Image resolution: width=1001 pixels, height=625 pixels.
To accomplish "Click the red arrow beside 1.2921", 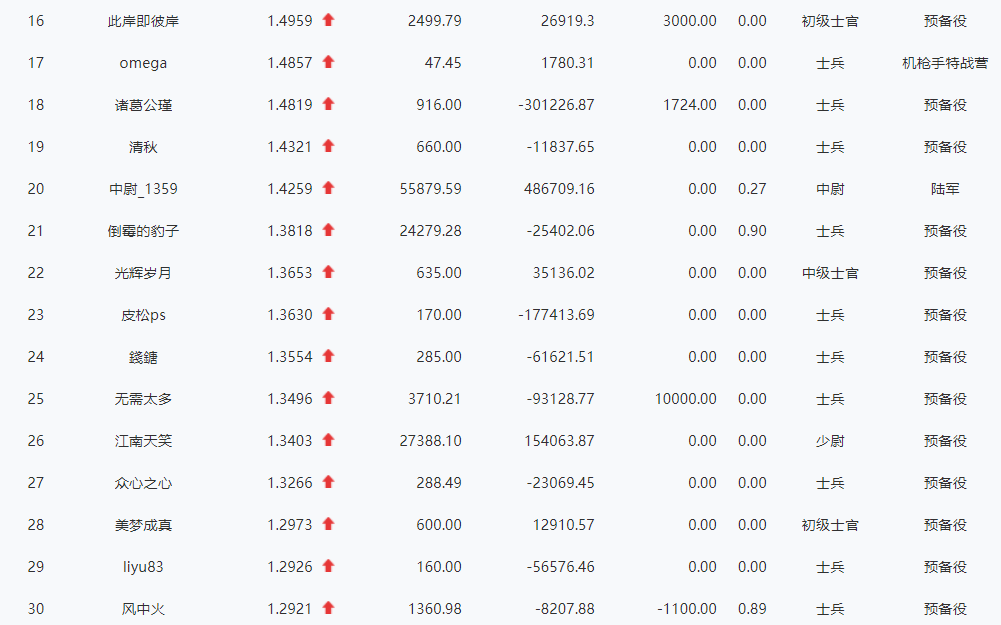I will pyautogui.click(x=328, y=608).
